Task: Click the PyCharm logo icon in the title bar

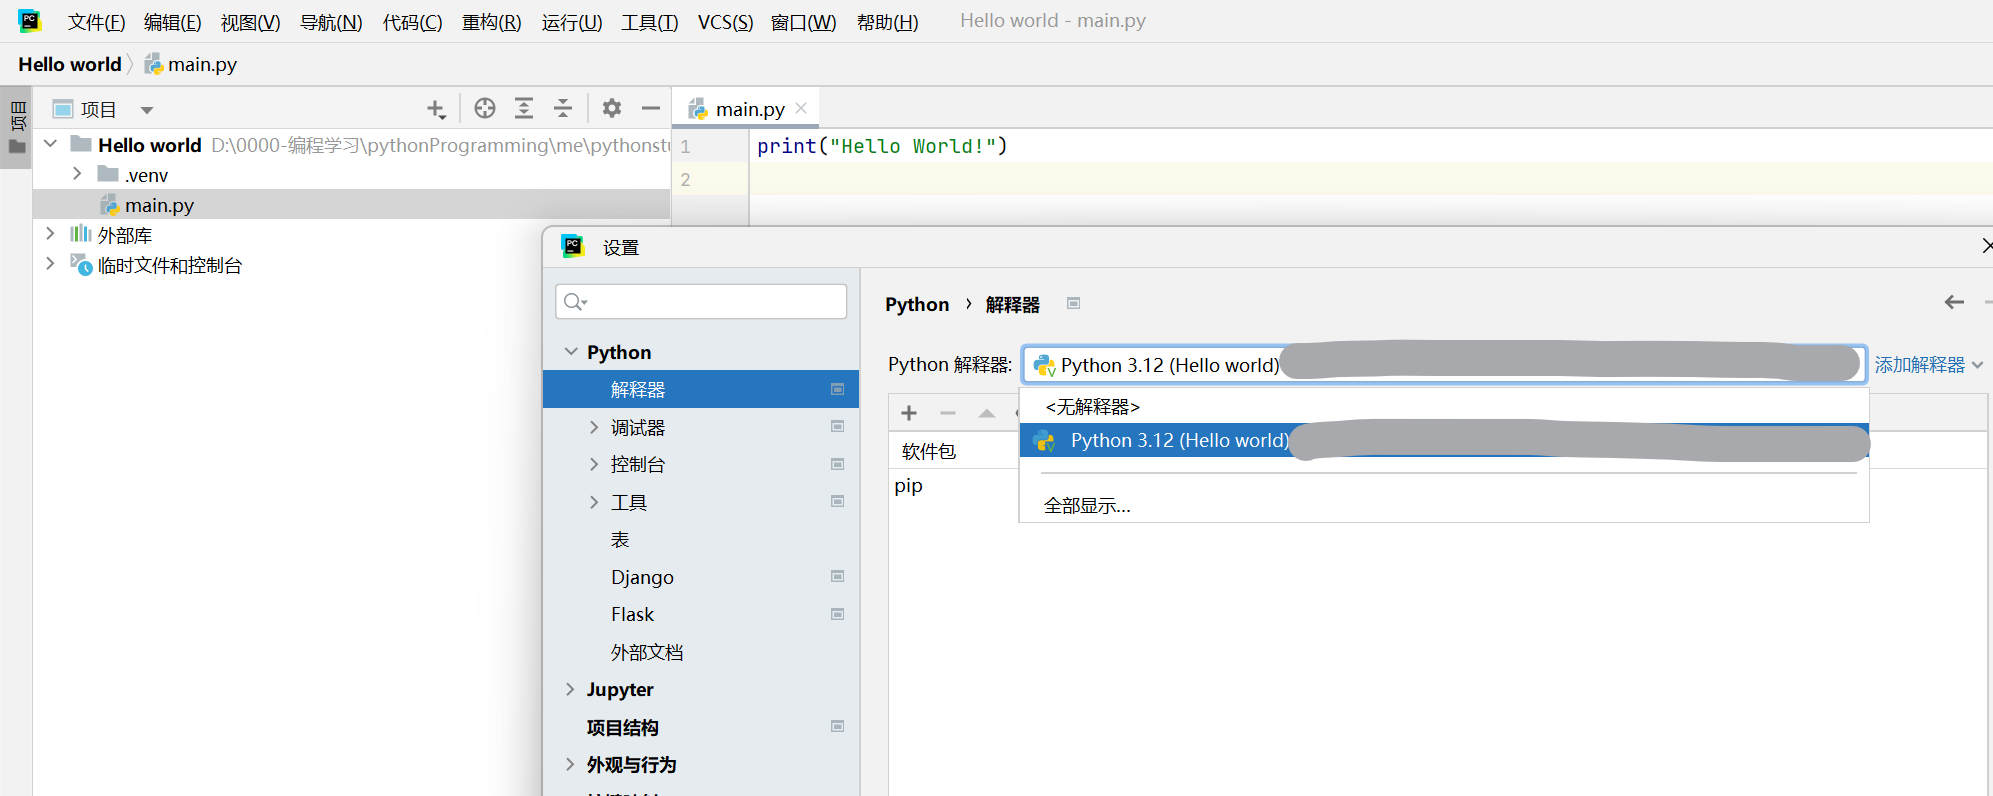Action: 29,21
